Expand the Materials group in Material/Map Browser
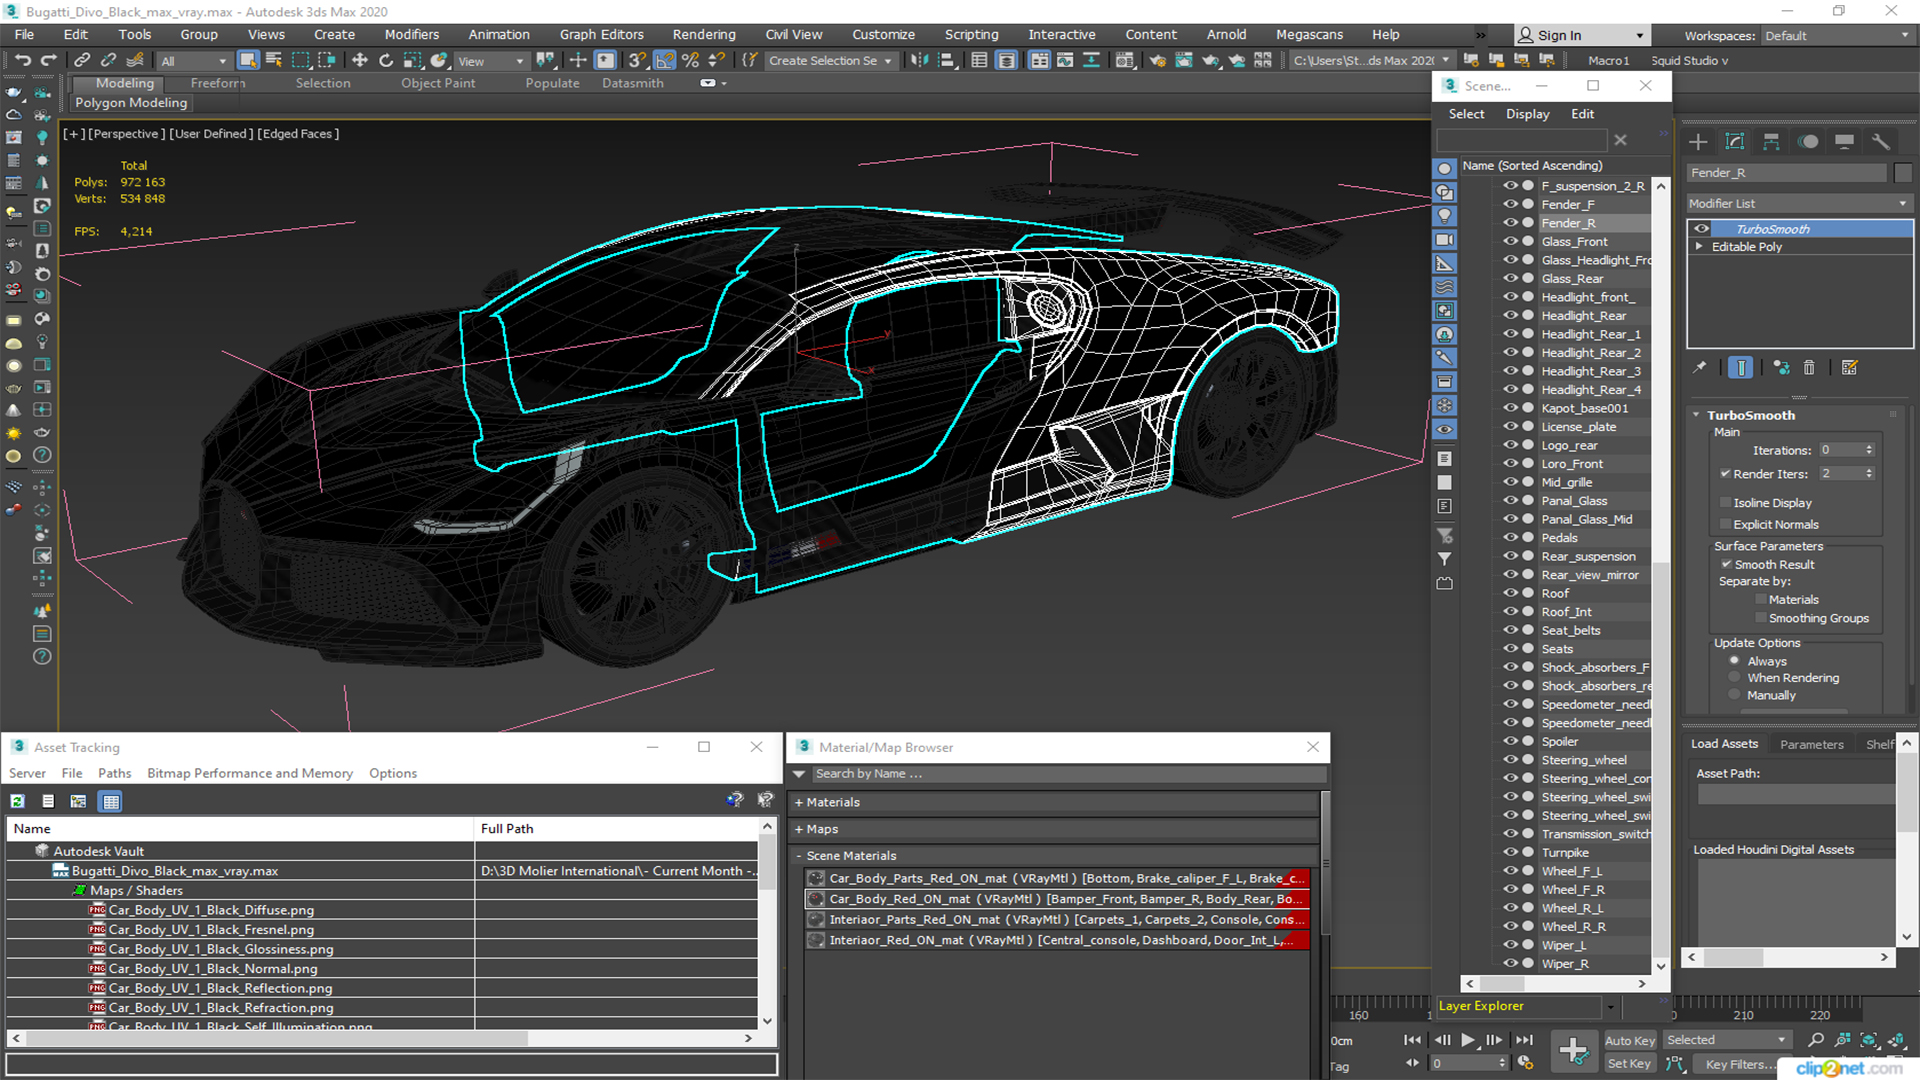Viewport: 1920px width, 1080px height. click(x=799, y=803)
